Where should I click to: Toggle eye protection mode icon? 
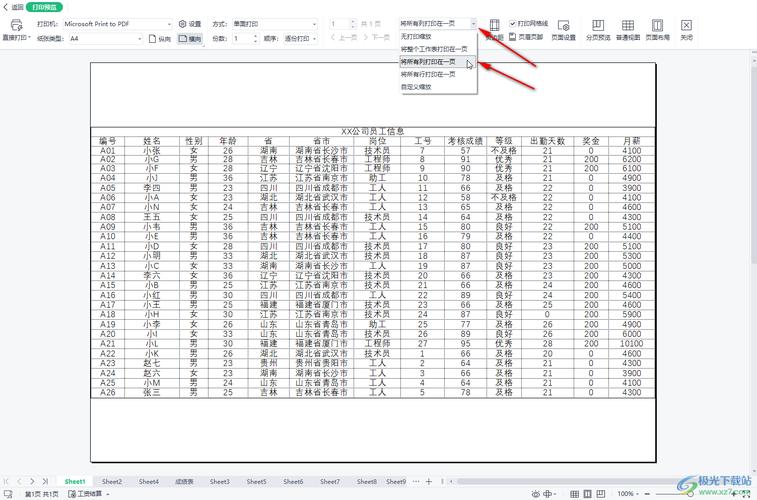pyautogui.click(x=535, y=494)
